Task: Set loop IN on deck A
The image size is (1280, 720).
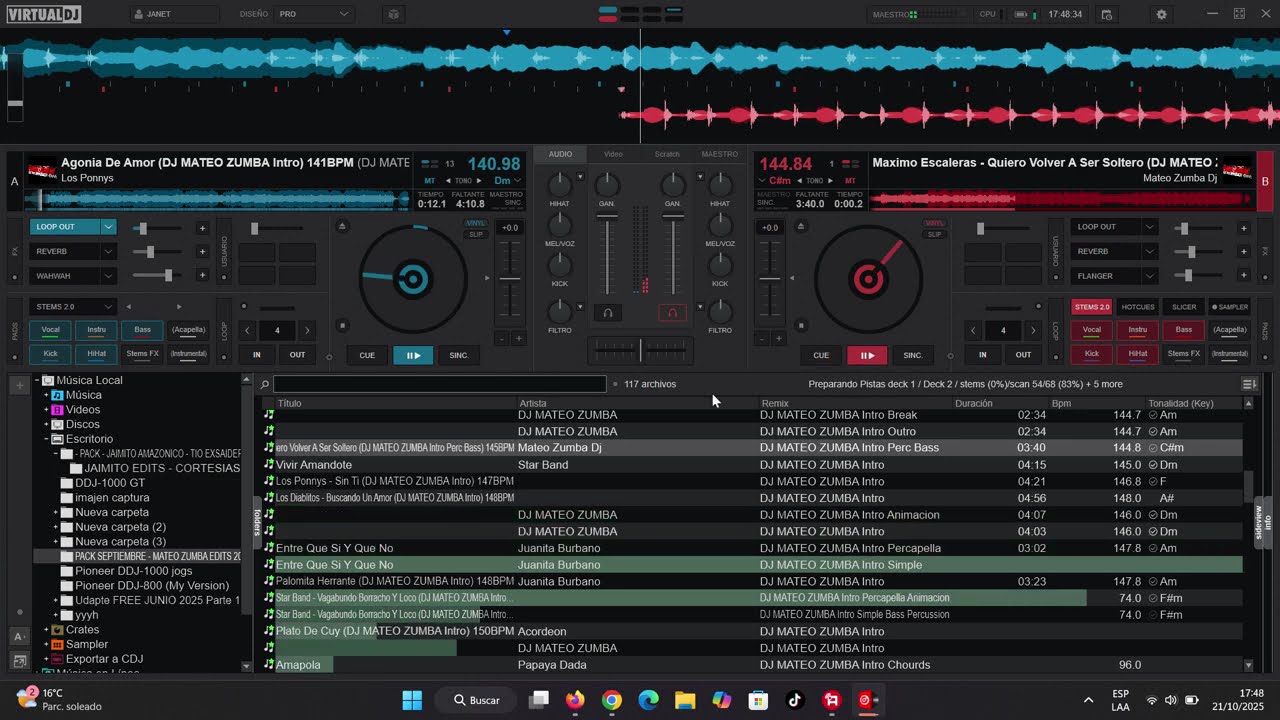Action: (257, 355)
